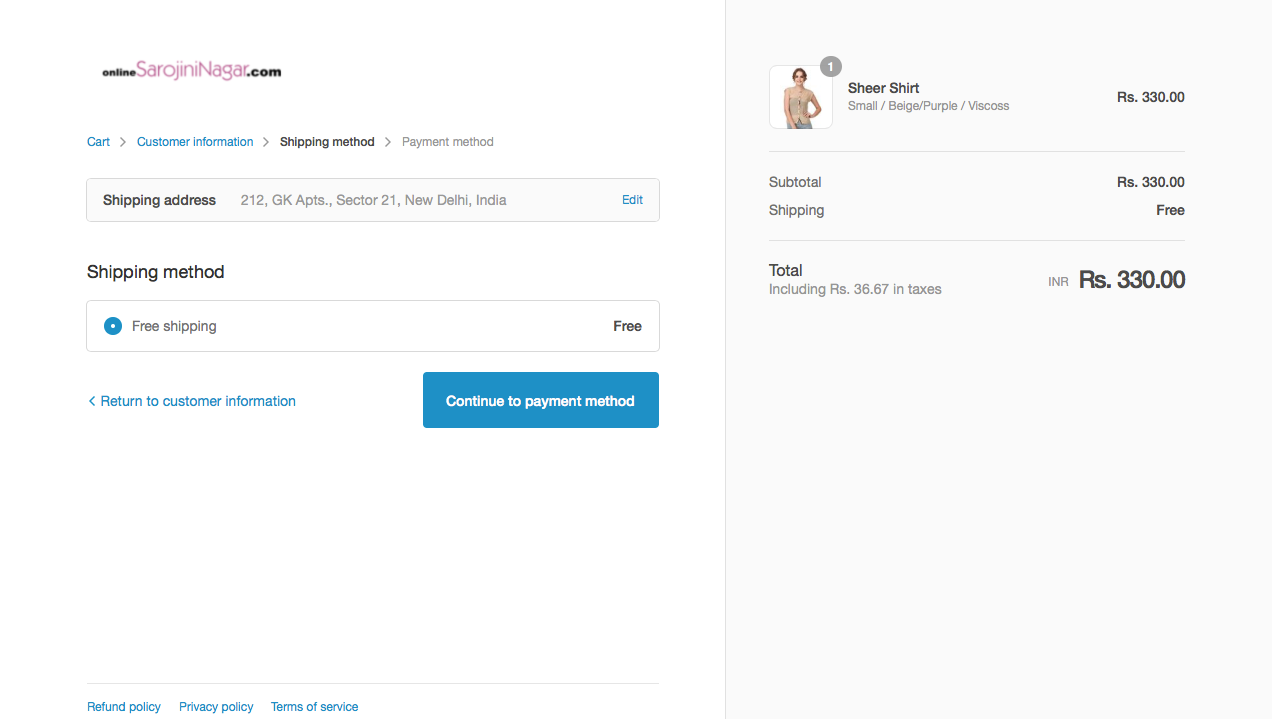Open the Privacy policy link
Viewport: 1272px width, 719px height.
(216, 707)
